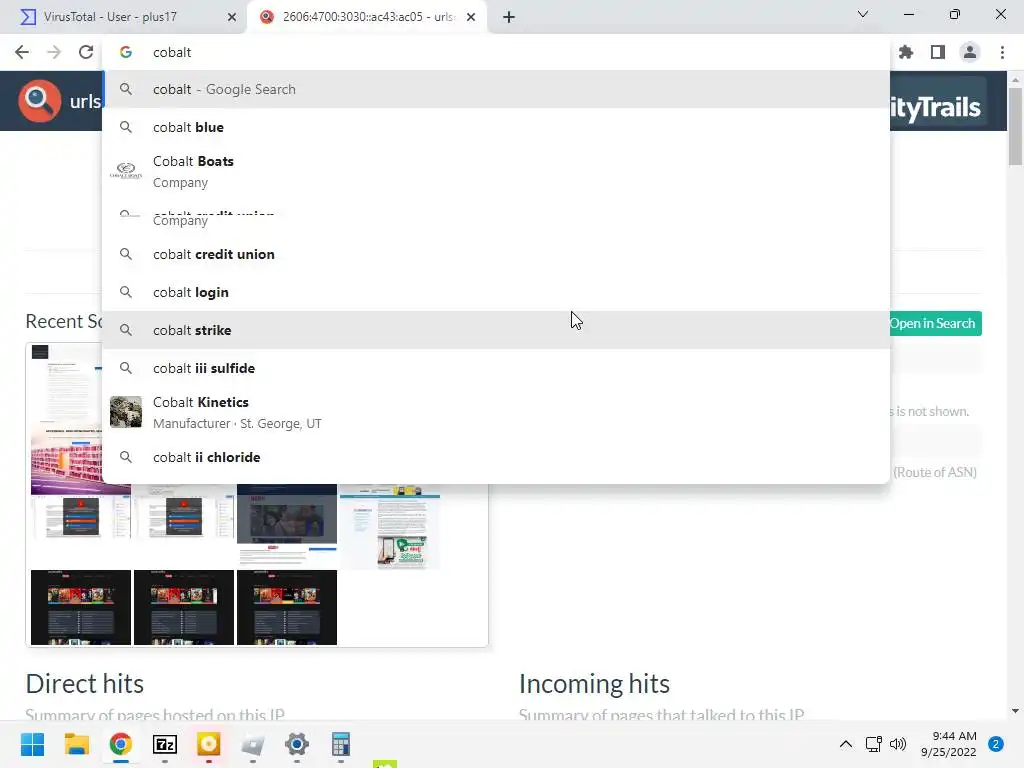
Task: Open the Calculator taskbar icon
Action: (x=340, y=744)
